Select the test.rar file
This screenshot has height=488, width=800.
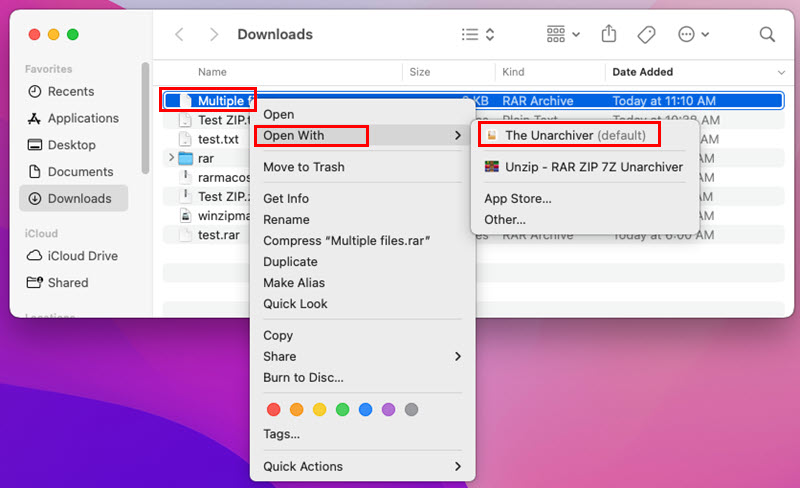(x=218, y=235)
